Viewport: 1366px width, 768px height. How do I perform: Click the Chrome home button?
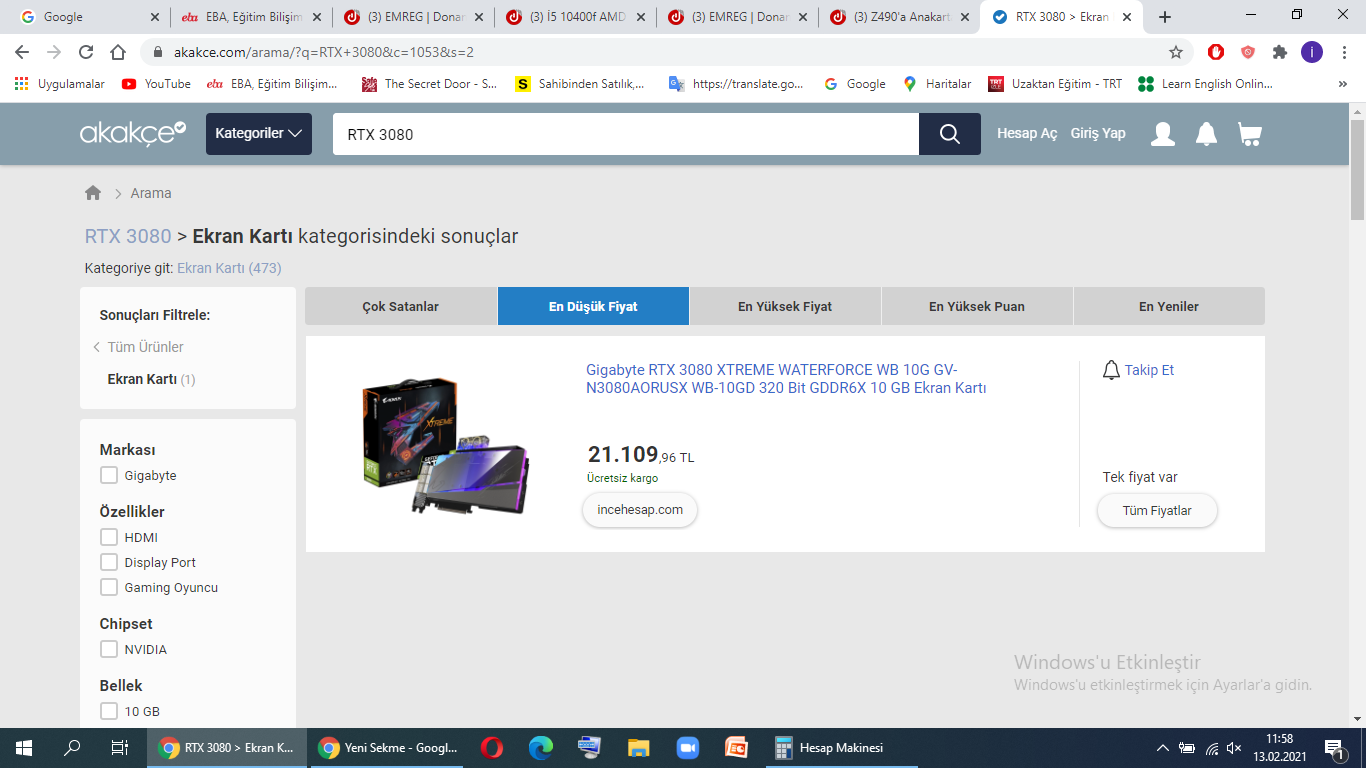click(118, 52)
